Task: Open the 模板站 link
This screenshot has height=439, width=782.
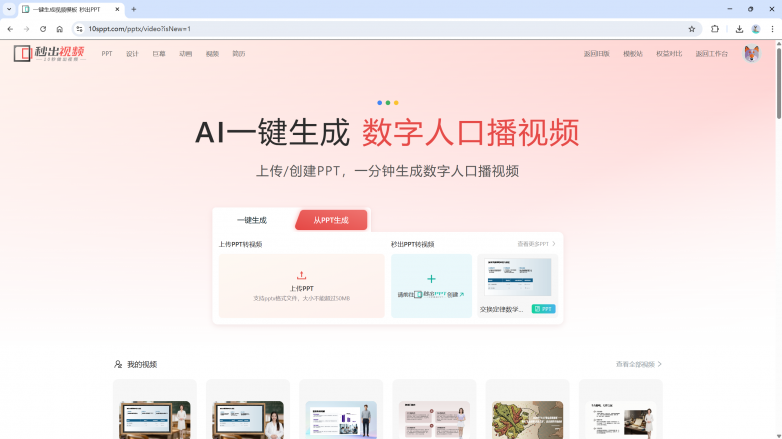Action: [x=632, y=53]
